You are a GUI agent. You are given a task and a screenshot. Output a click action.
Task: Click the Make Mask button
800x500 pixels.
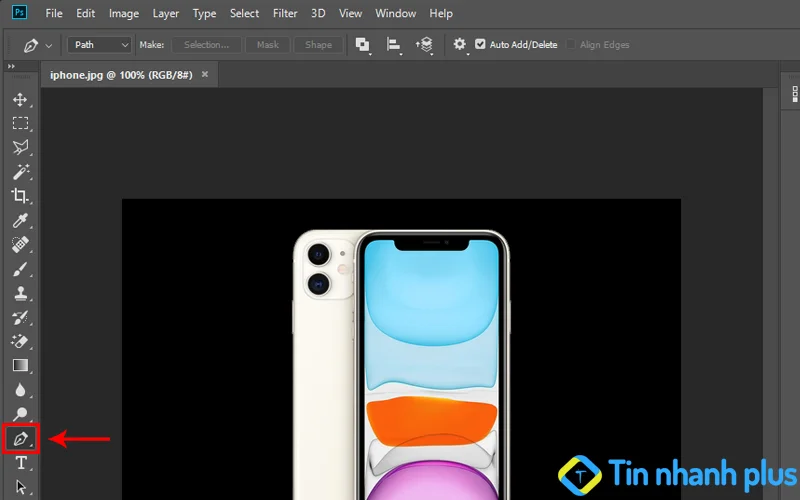[268, 45]
